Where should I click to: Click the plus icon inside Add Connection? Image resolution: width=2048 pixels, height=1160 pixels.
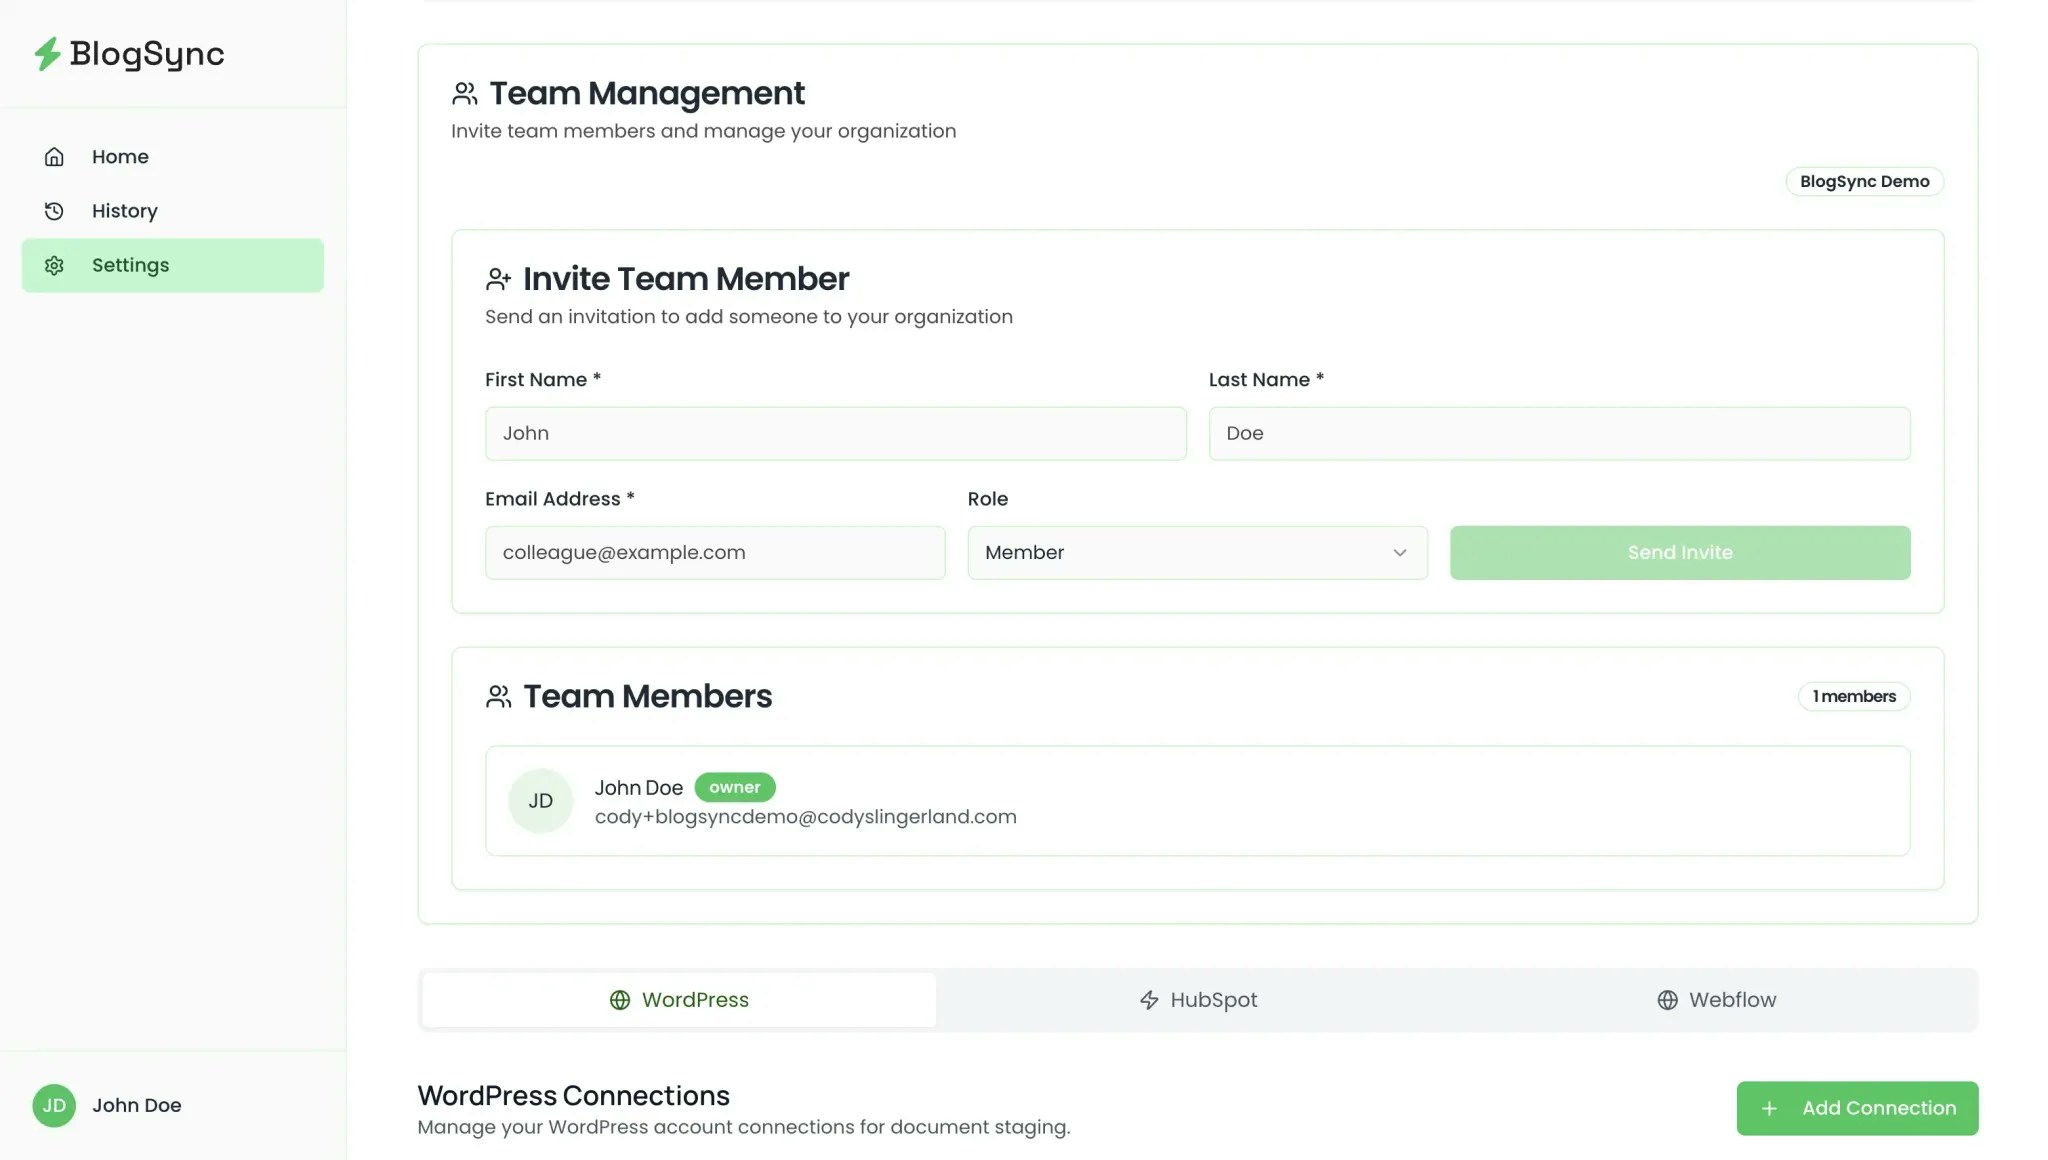click(x=1770, y=1108)
